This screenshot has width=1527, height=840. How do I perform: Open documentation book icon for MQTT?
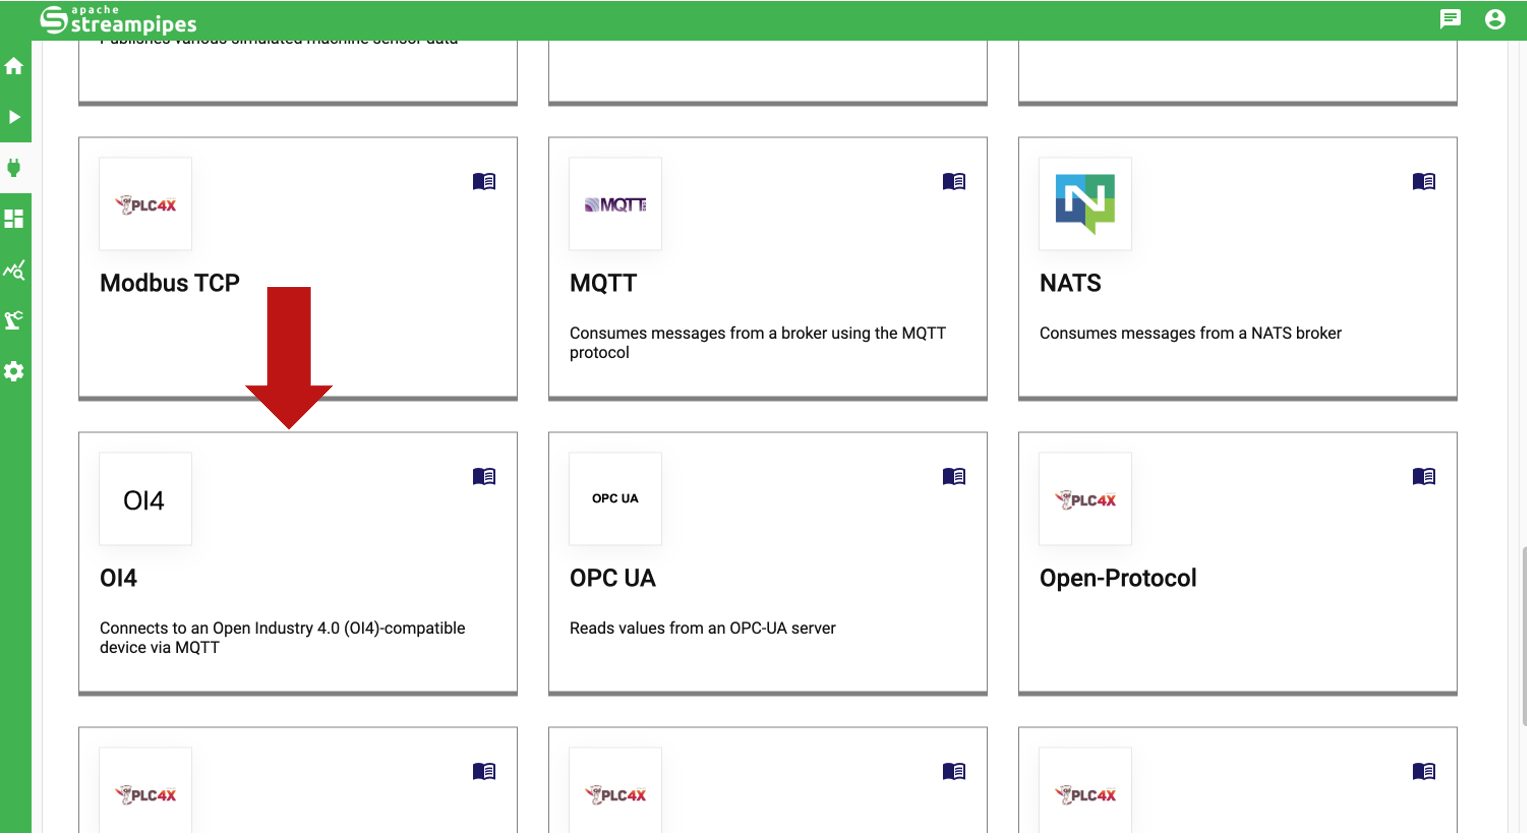click(954, 181)
